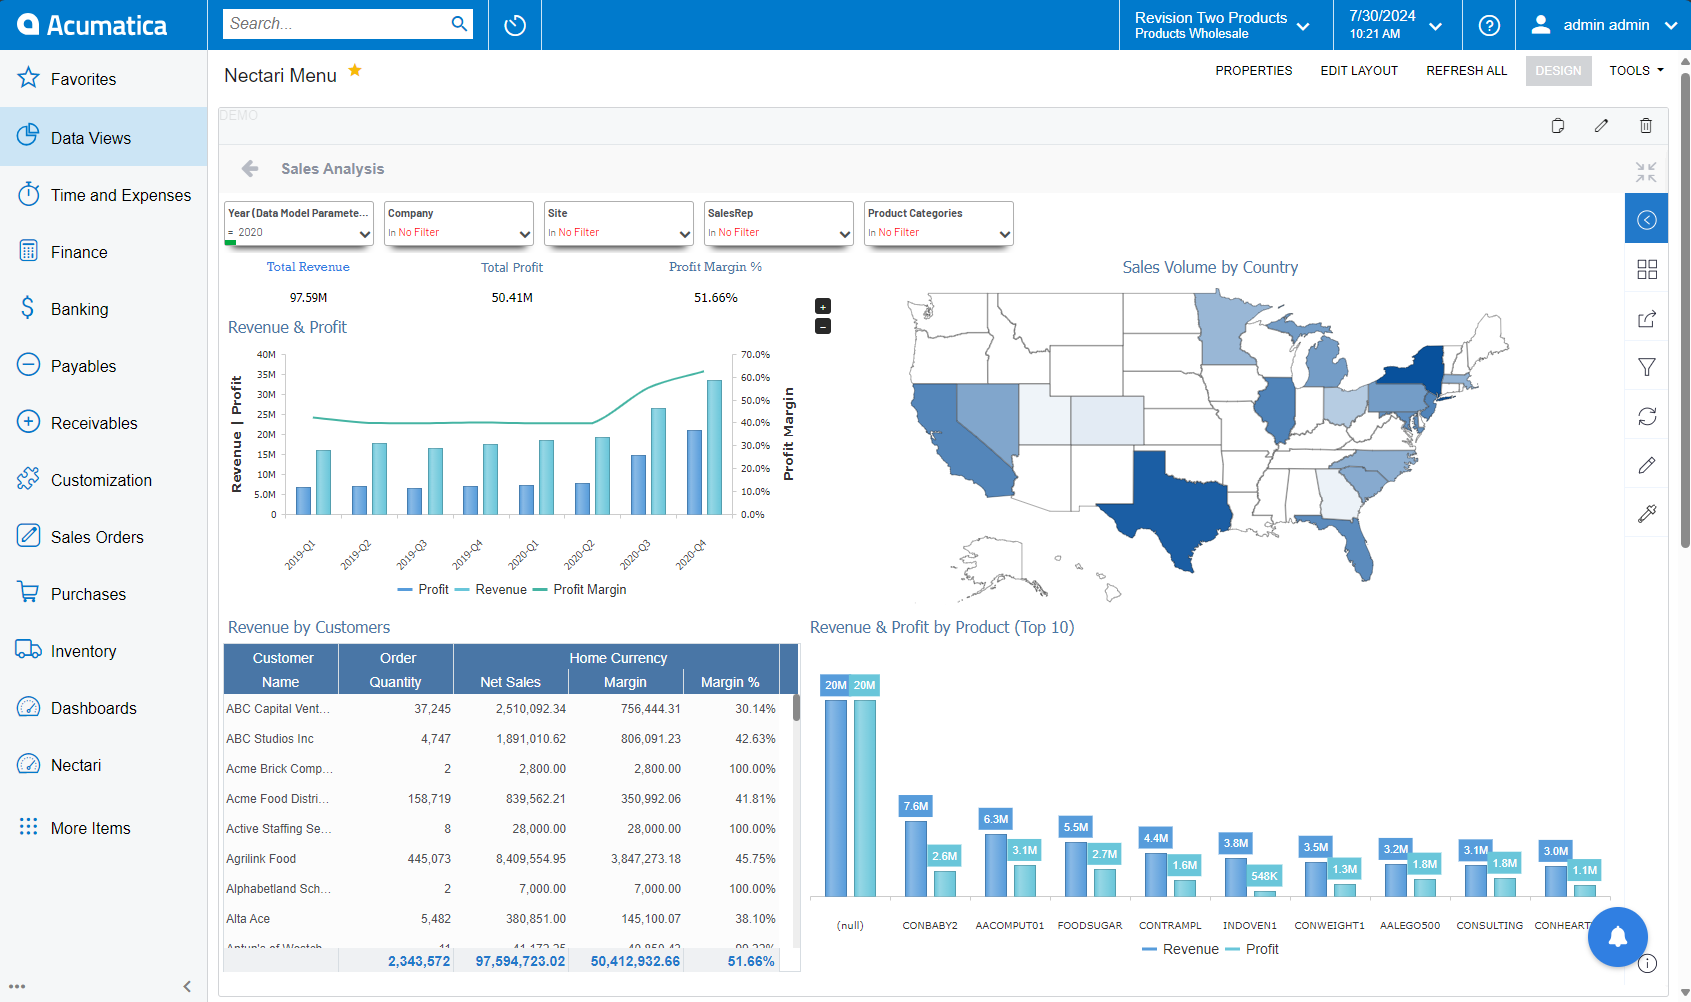
Task: Click the REFRESH ALL button
Action: [1466, 71]
